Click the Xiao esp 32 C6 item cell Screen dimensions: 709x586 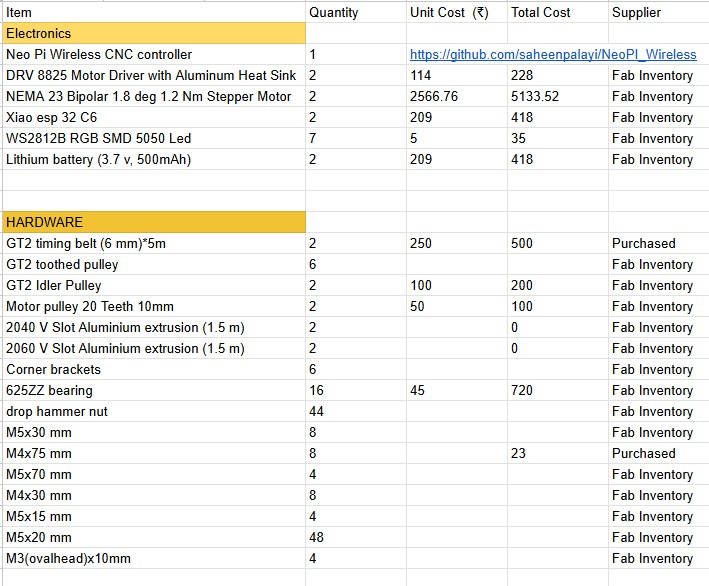pyautogui.click(x=154, y=118)
